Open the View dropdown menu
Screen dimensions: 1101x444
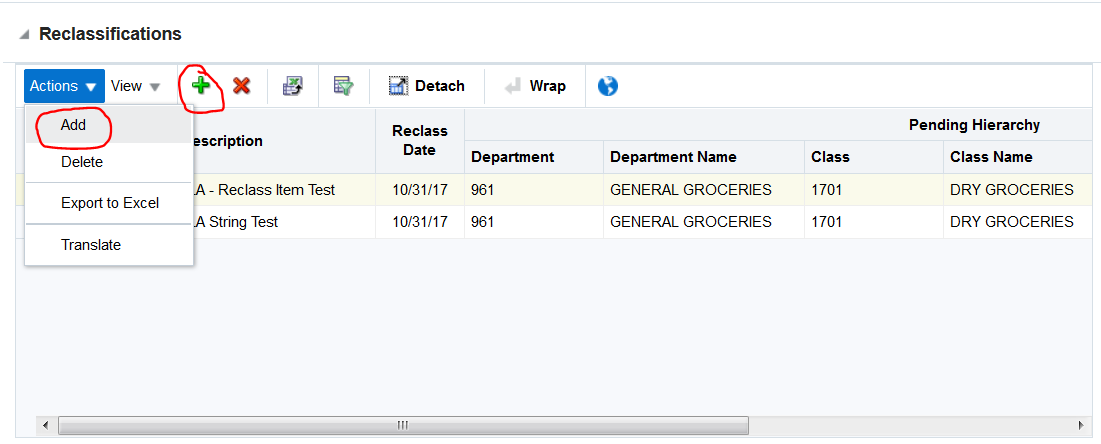(x=136, y=86)
